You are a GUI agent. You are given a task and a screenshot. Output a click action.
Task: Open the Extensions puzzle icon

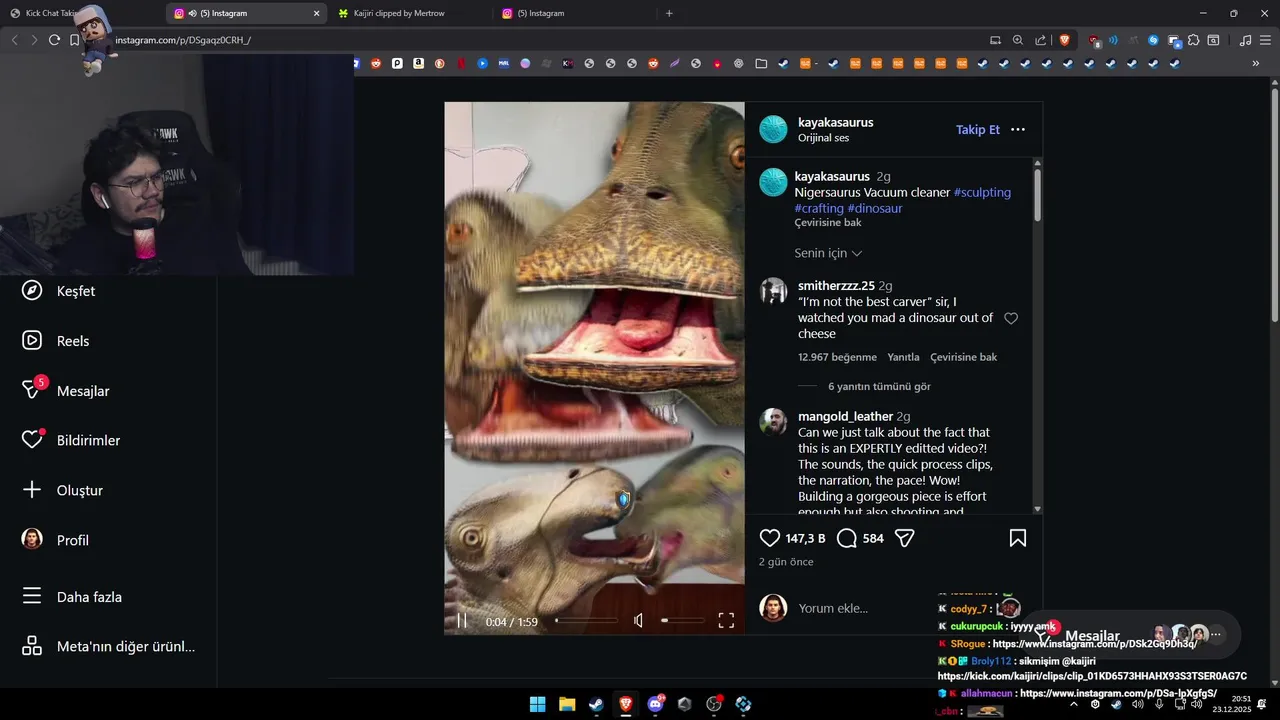(x=1193, y=40)
